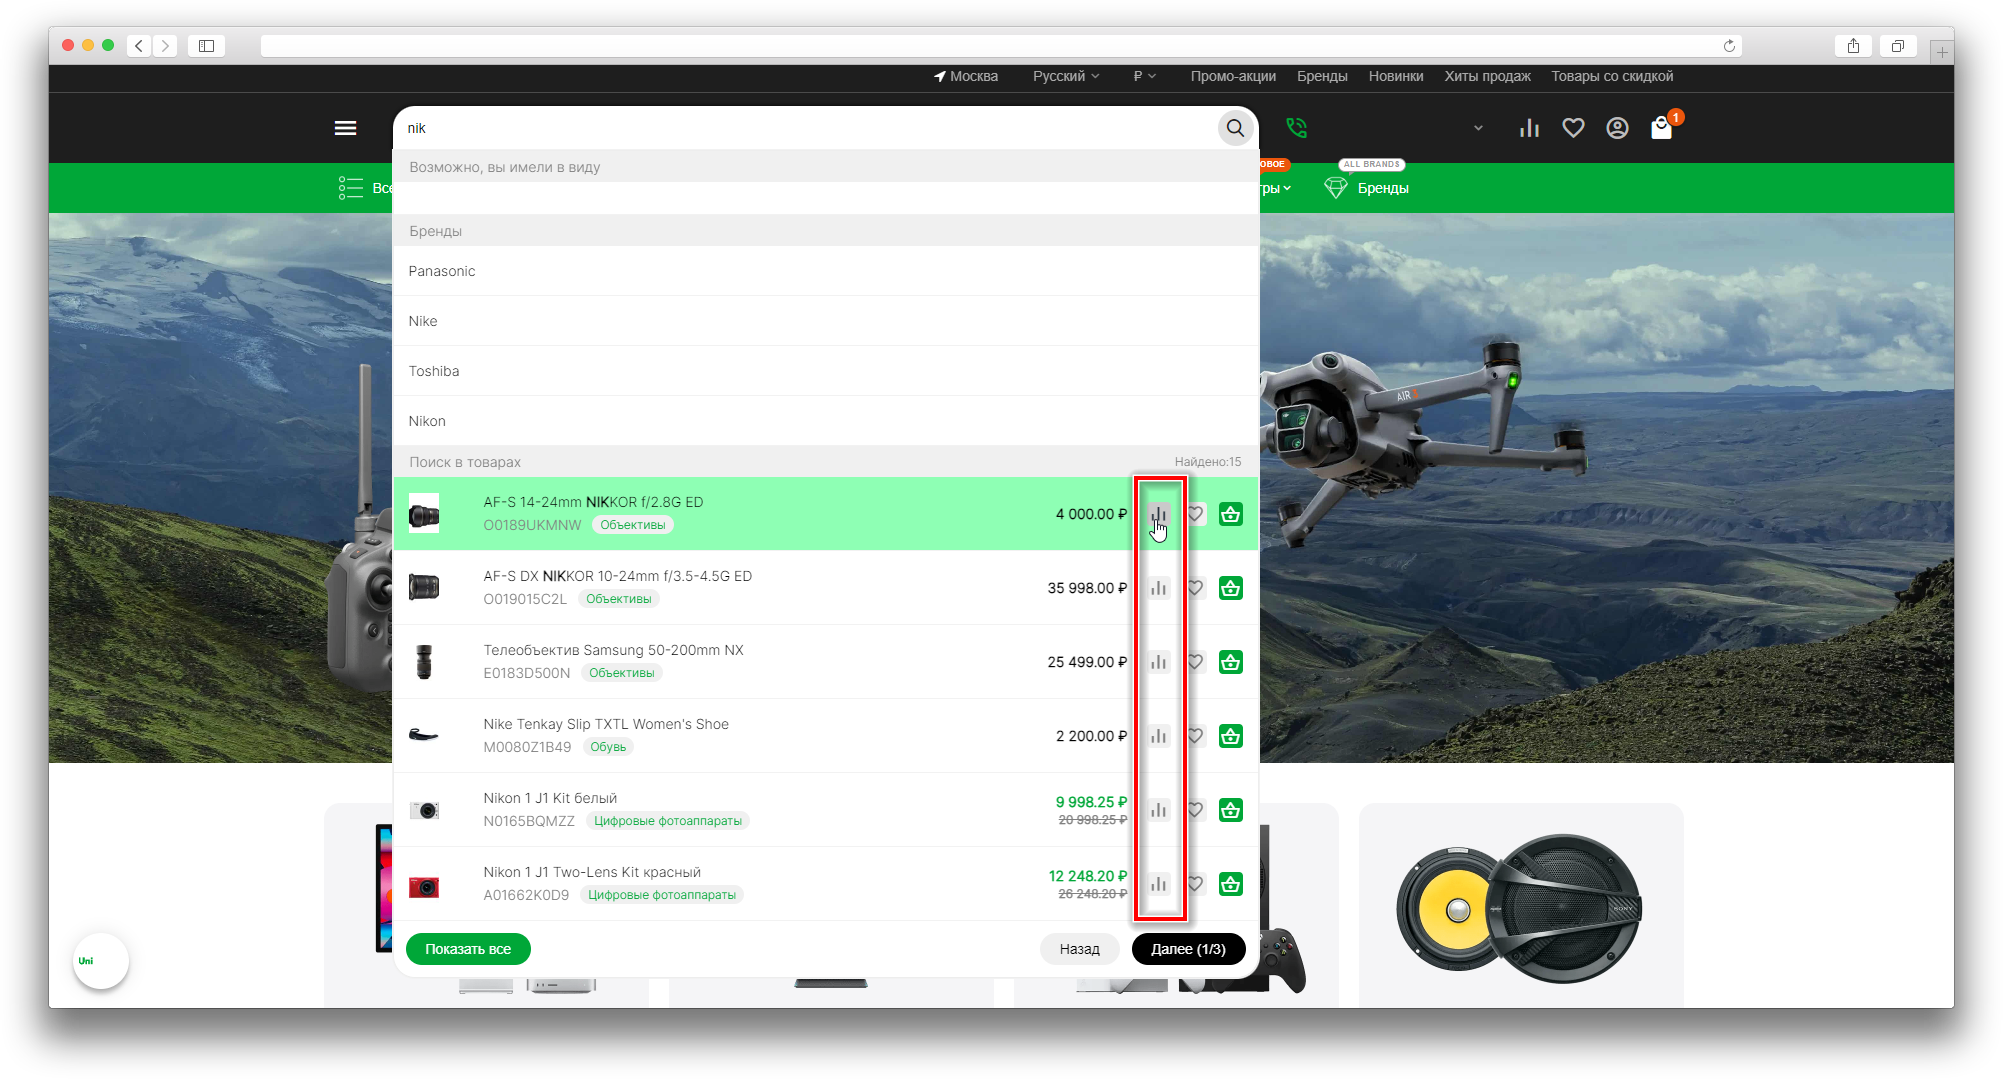This screenshot has height=1079, width=2003.
Task: Select Nikon brand suggestion
Action: [427, 421]
